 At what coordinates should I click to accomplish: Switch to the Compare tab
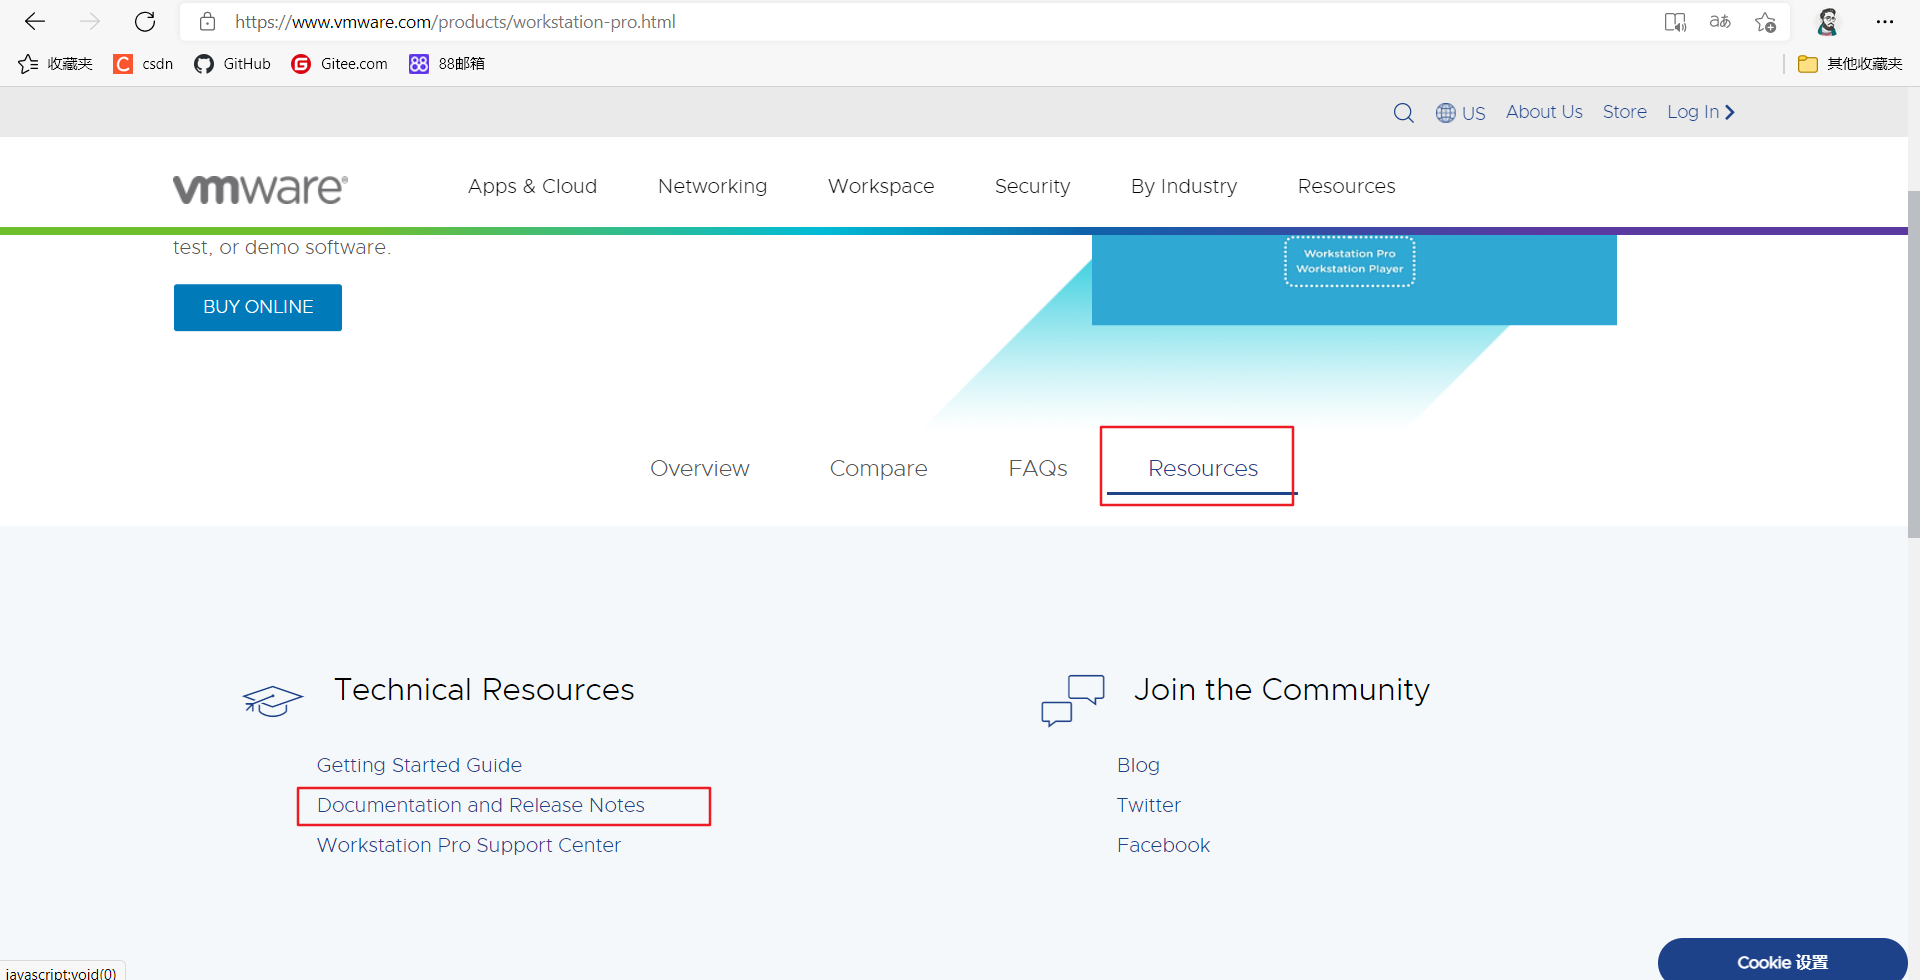(x=878, y=468)
